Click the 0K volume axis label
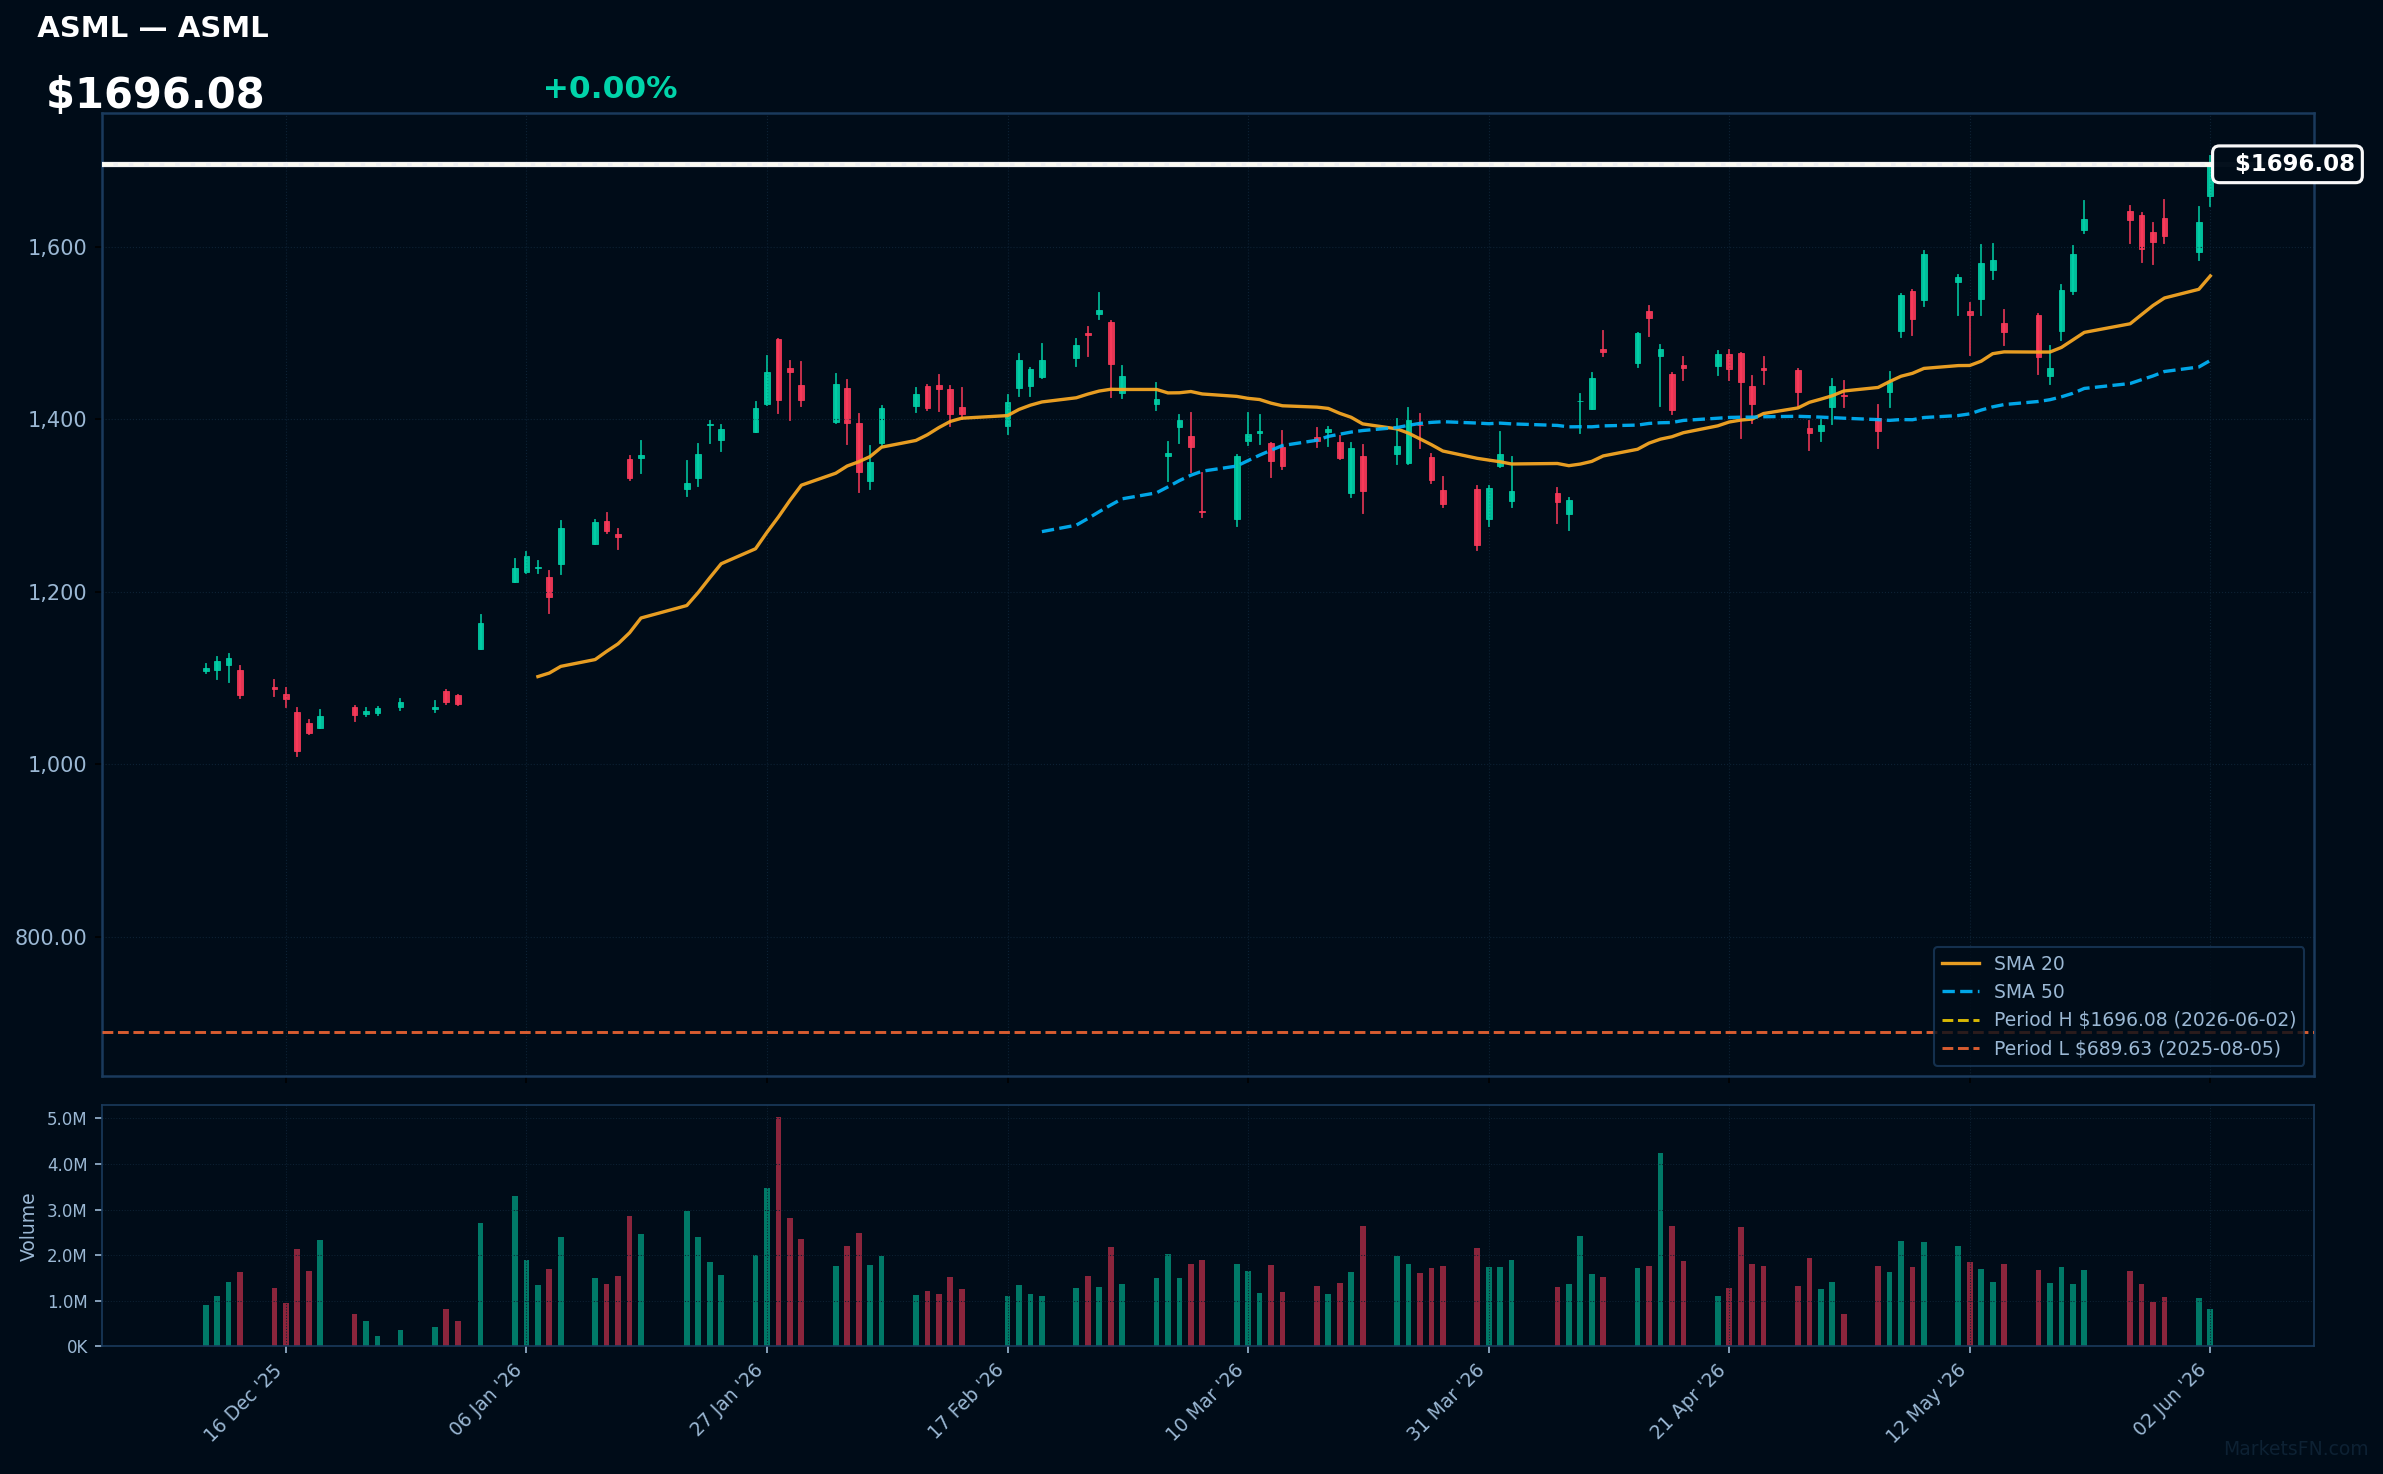The image size is (2383, 1474). (x=77, y=1347)
